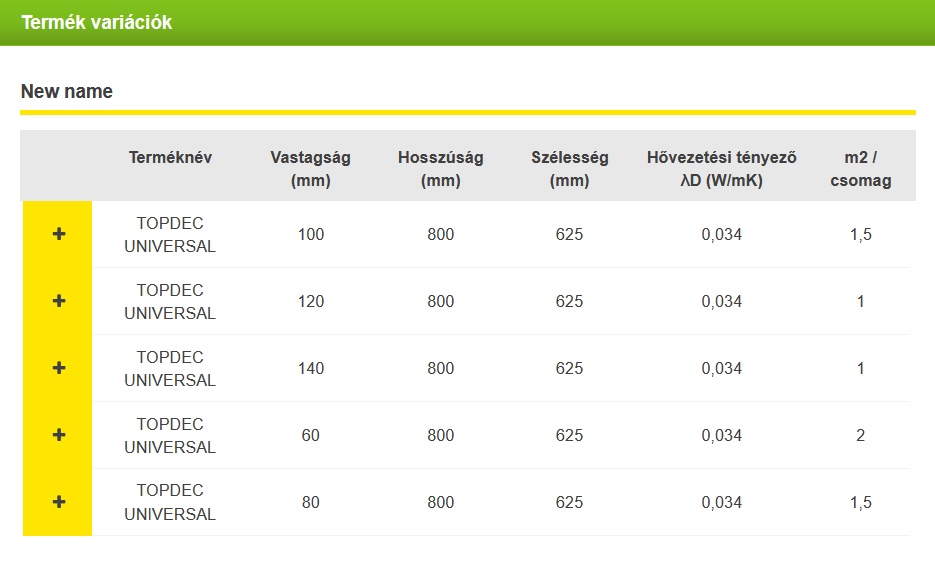Image resolution: width=935 pixels, height=570 pixels.
Task: Click the Vastagság (mm) column header
Action: point(310,169)
